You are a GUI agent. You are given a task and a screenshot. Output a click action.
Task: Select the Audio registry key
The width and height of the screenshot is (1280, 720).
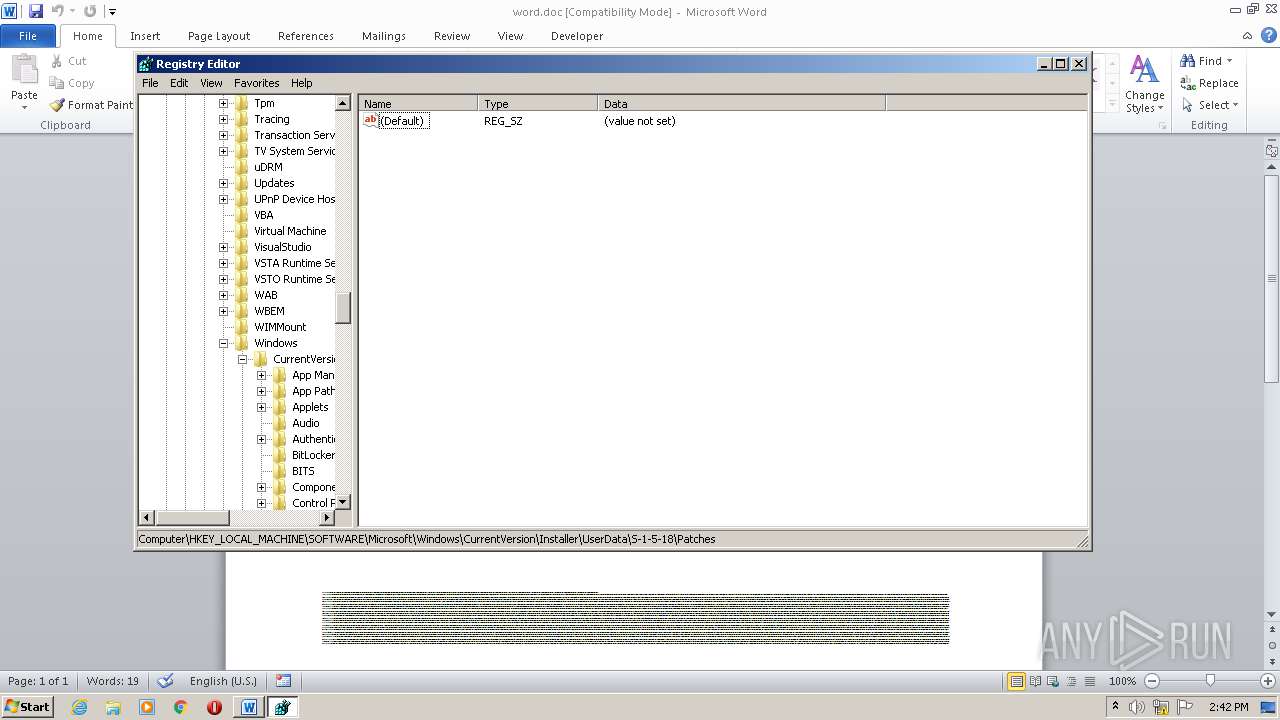pos(306,423)
